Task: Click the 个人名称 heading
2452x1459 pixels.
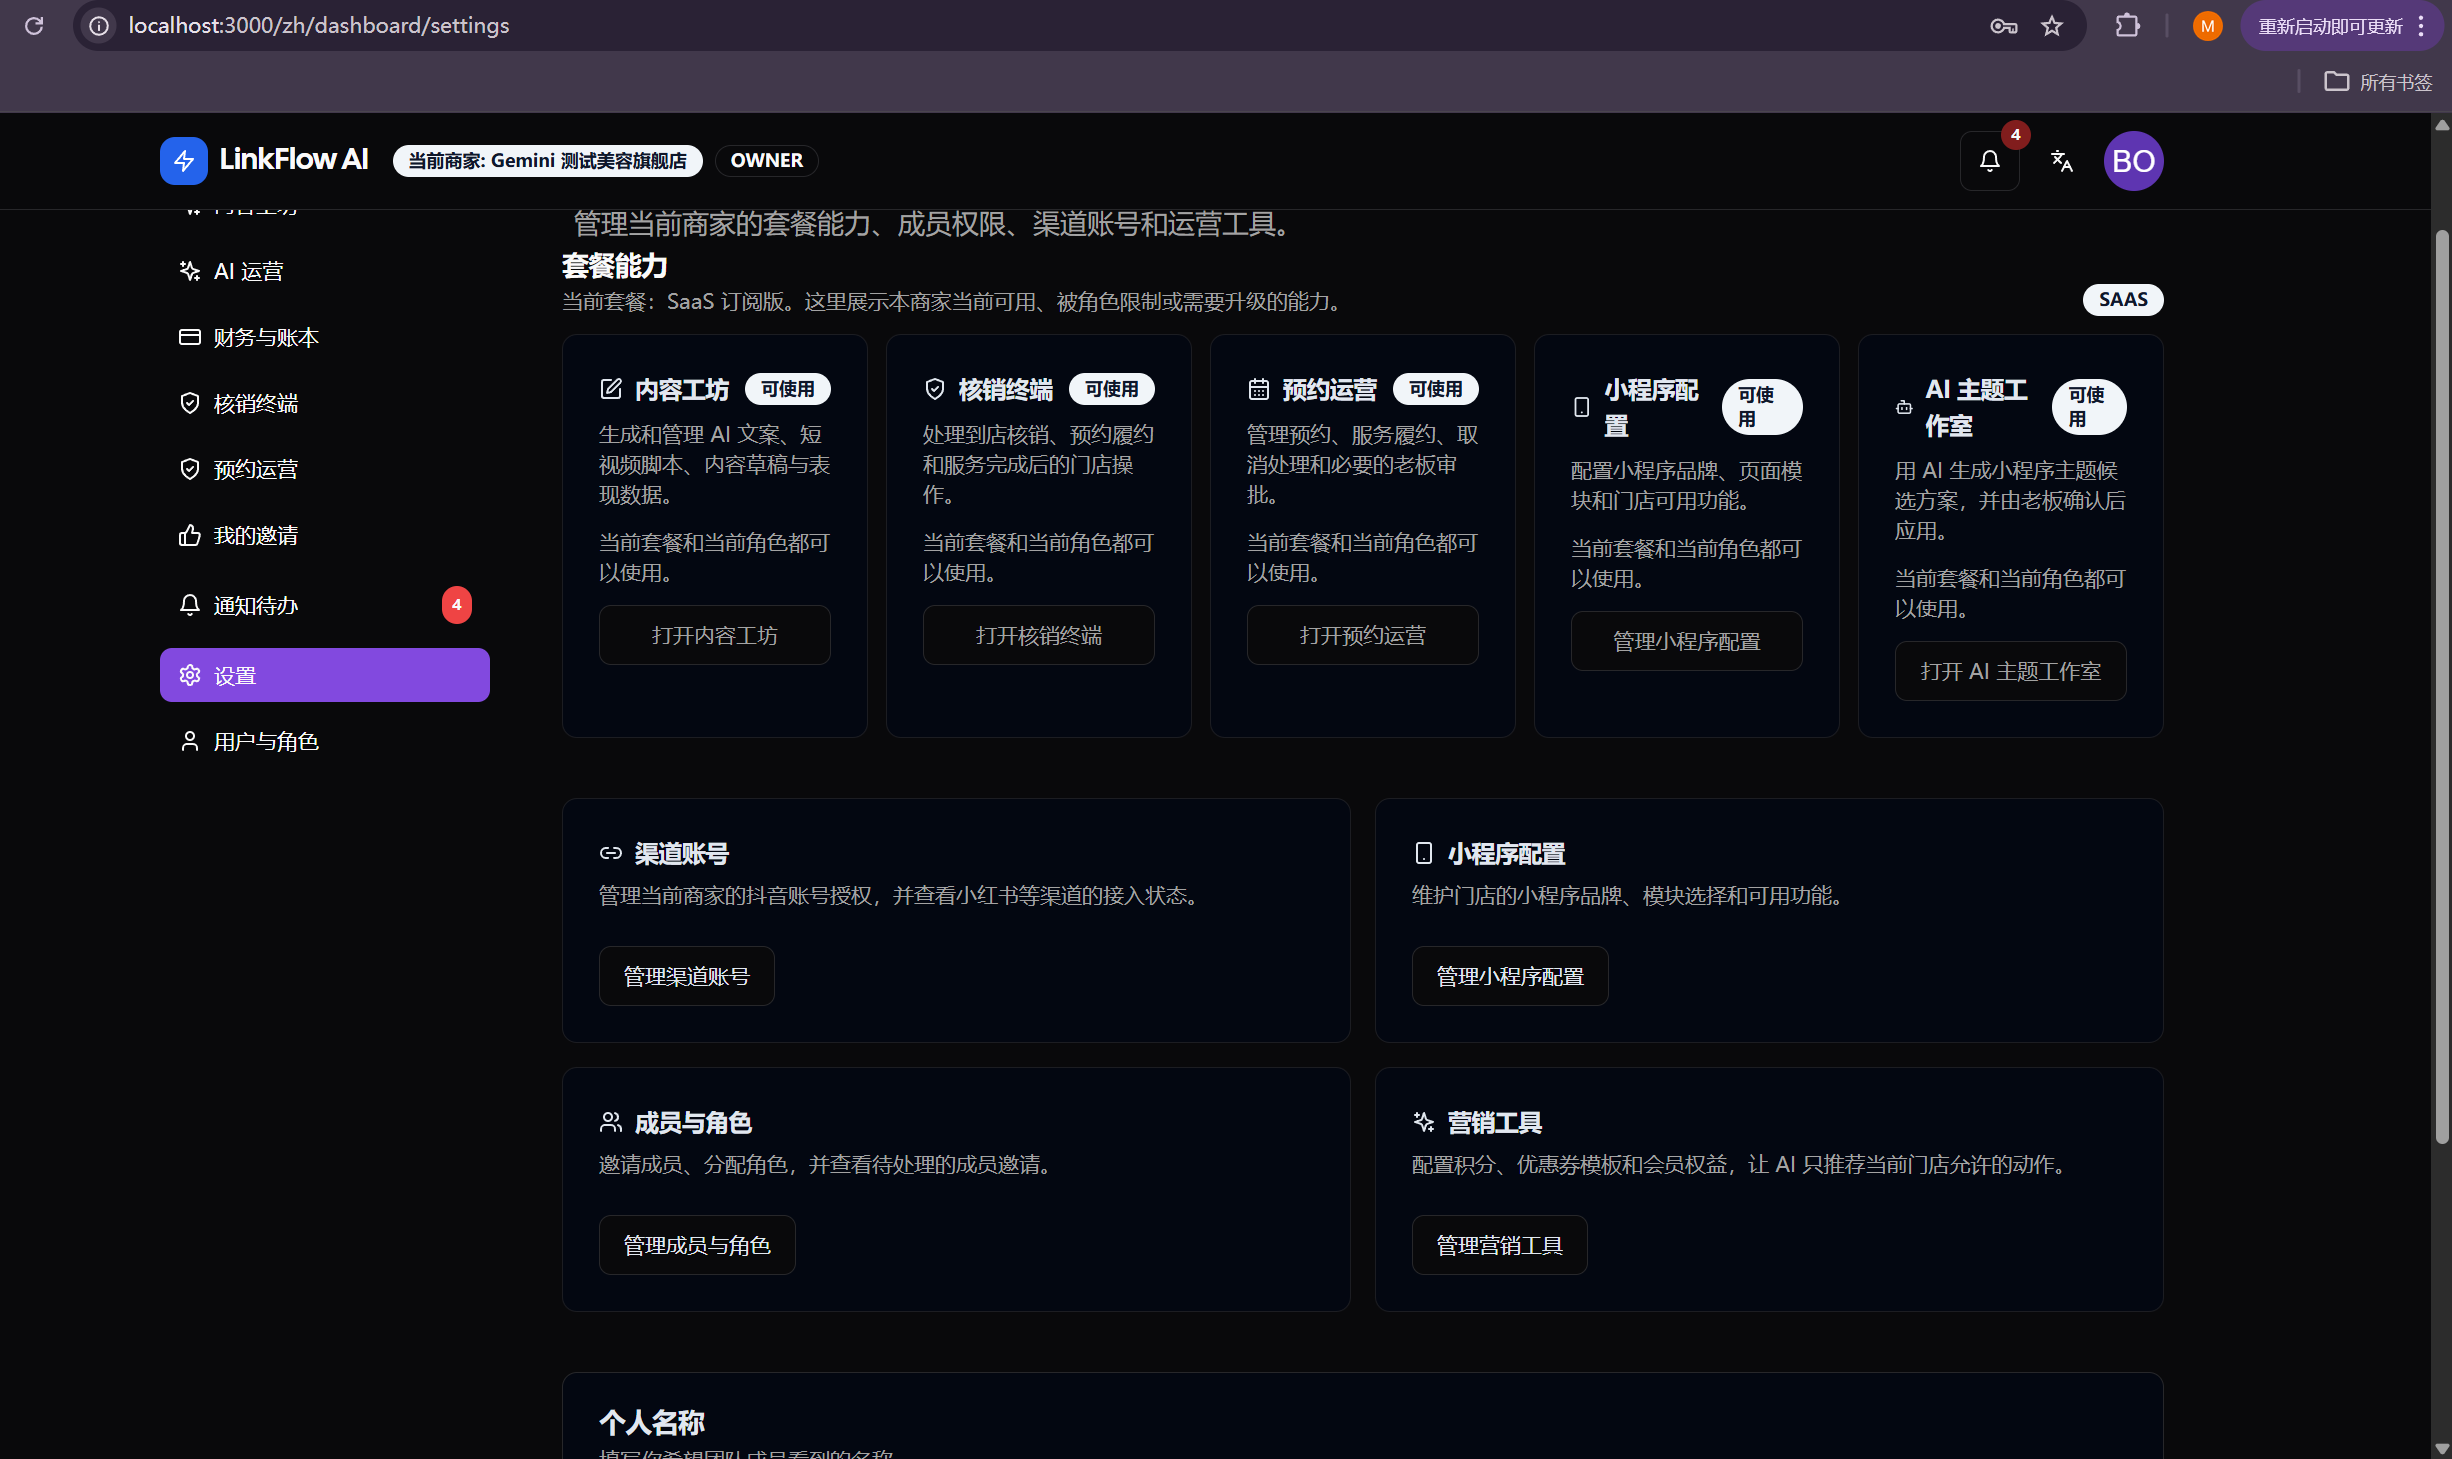Action: [x=652, y=1422]
